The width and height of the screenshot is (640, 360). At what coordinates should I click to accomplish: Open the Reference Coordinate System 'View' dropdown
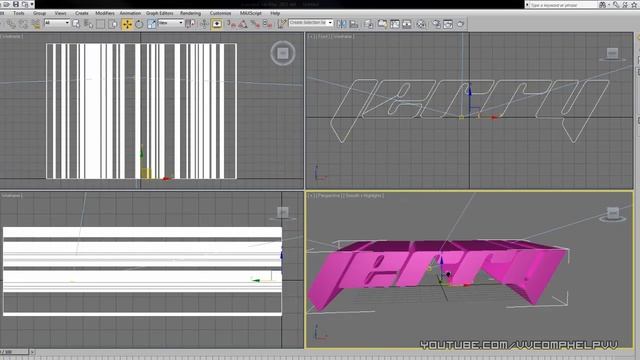[x=171, y=23]
